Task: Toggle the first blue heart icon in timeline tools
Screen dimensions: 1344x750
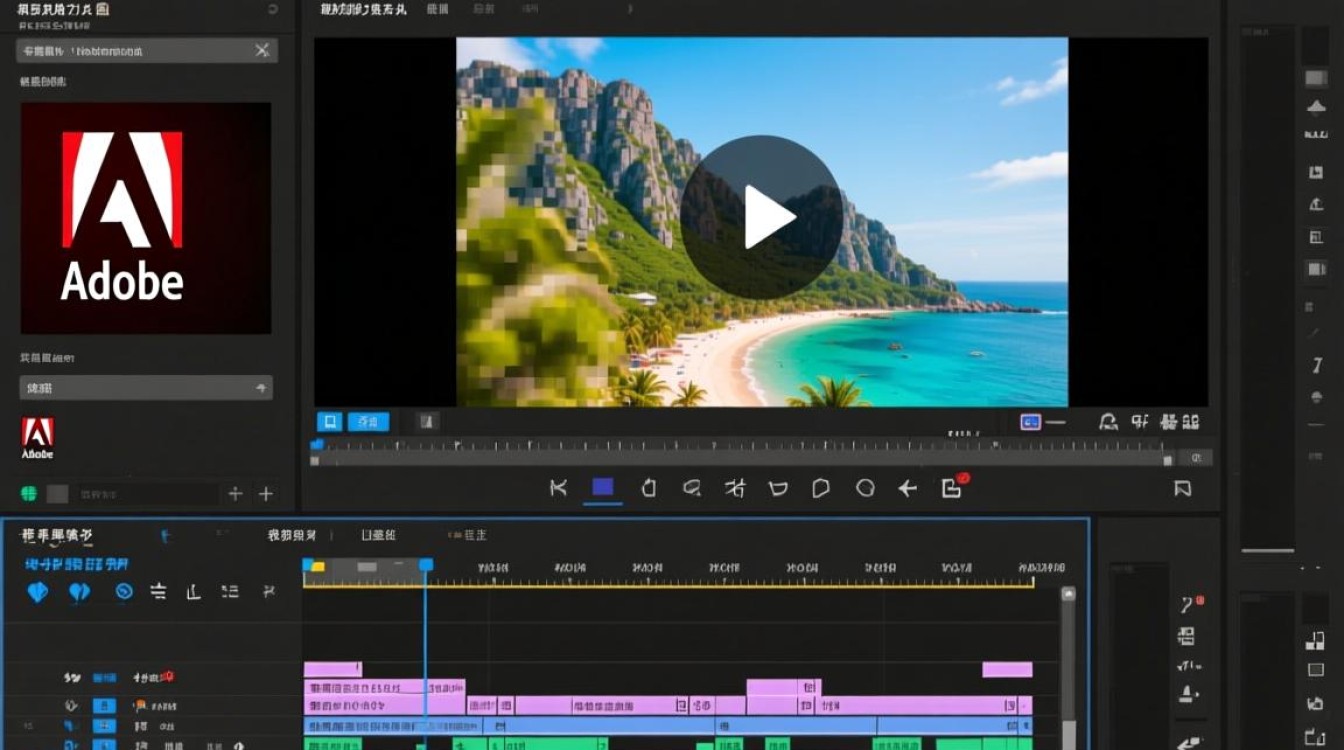Action: [37, 592]
